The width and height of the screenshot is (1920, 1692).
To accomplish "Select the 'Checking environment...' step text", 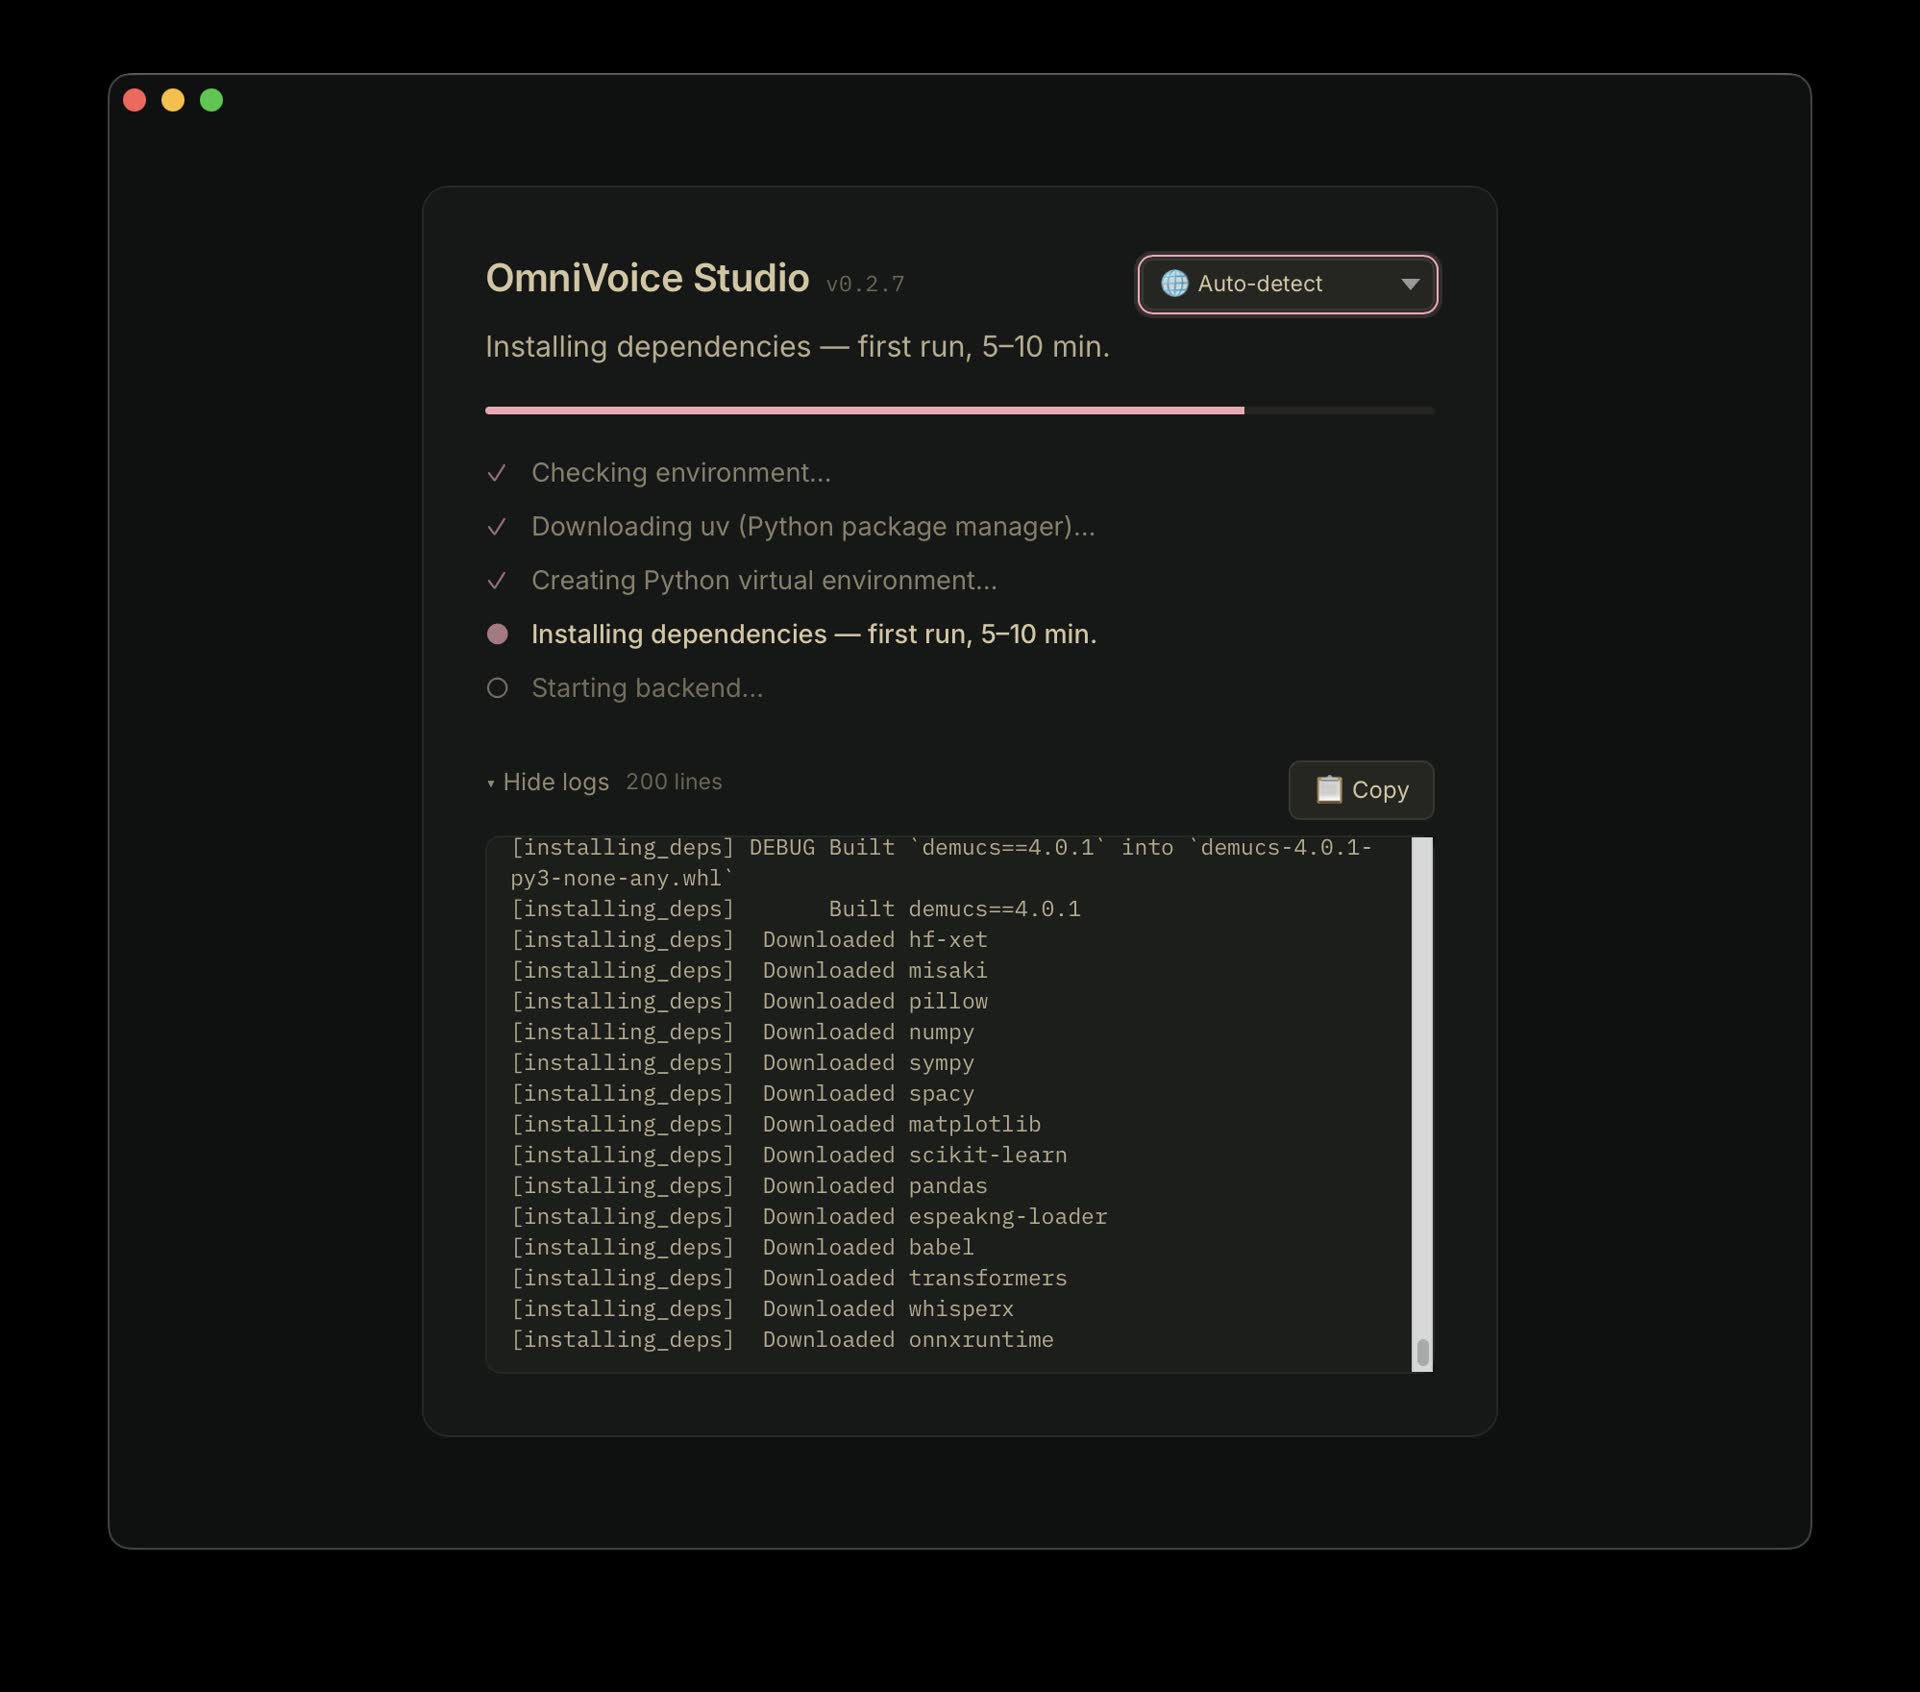I will 681,473.
